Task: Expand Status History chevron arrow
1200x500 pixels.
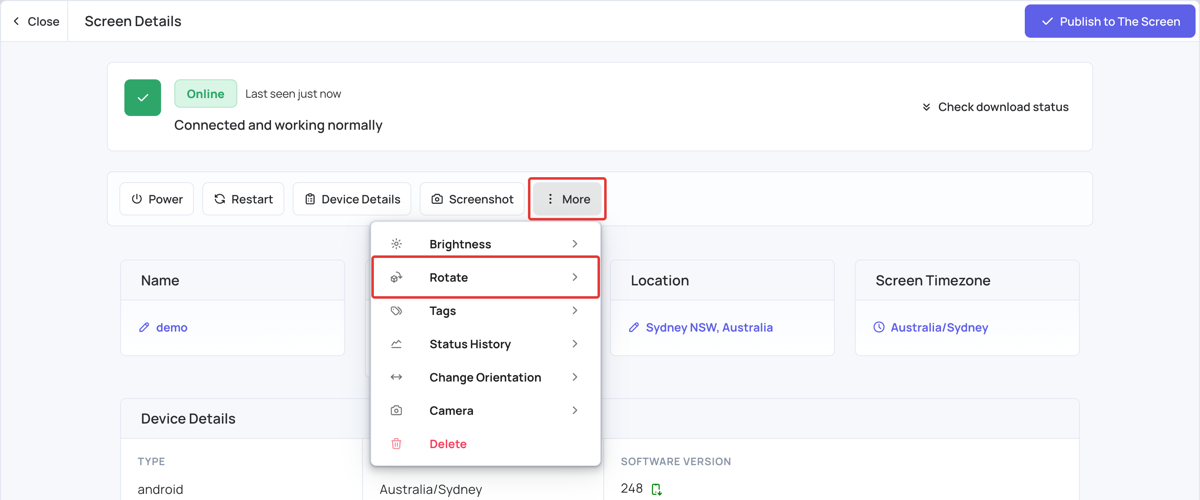Action: tap(575, 344)
